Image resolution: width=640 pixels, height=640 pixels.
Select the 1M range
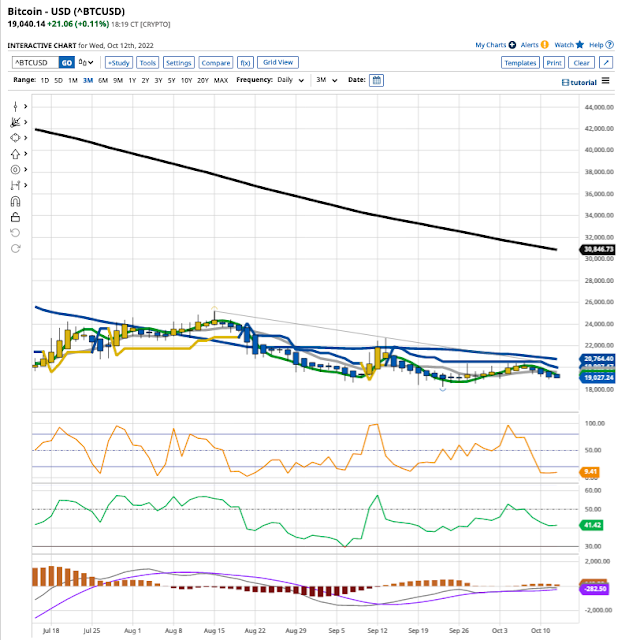coord(73,80)
